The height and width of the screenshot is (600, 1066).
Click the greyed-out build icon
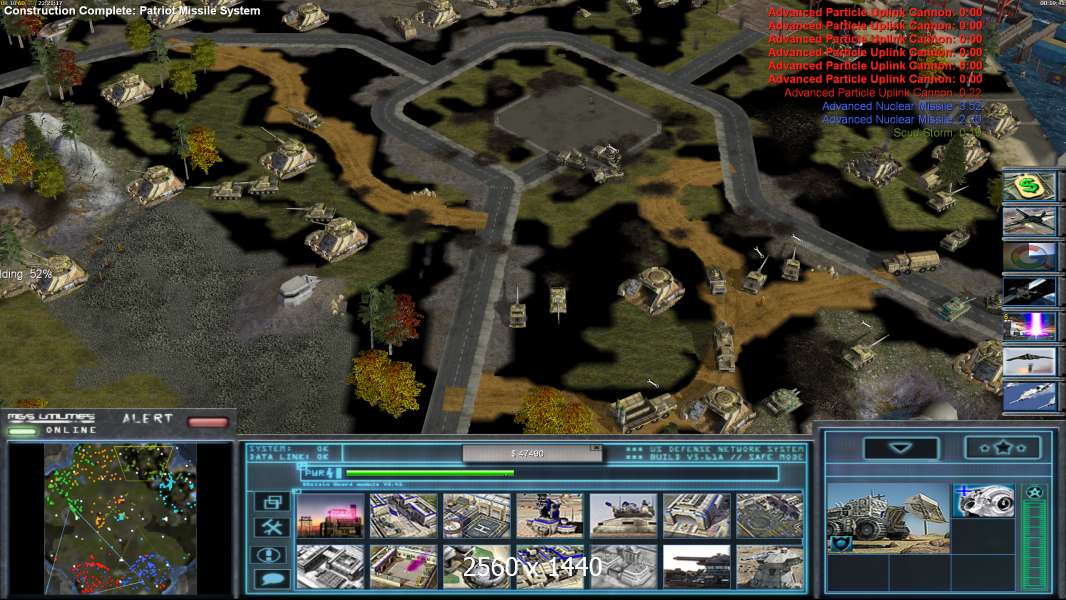pos(623,566)
